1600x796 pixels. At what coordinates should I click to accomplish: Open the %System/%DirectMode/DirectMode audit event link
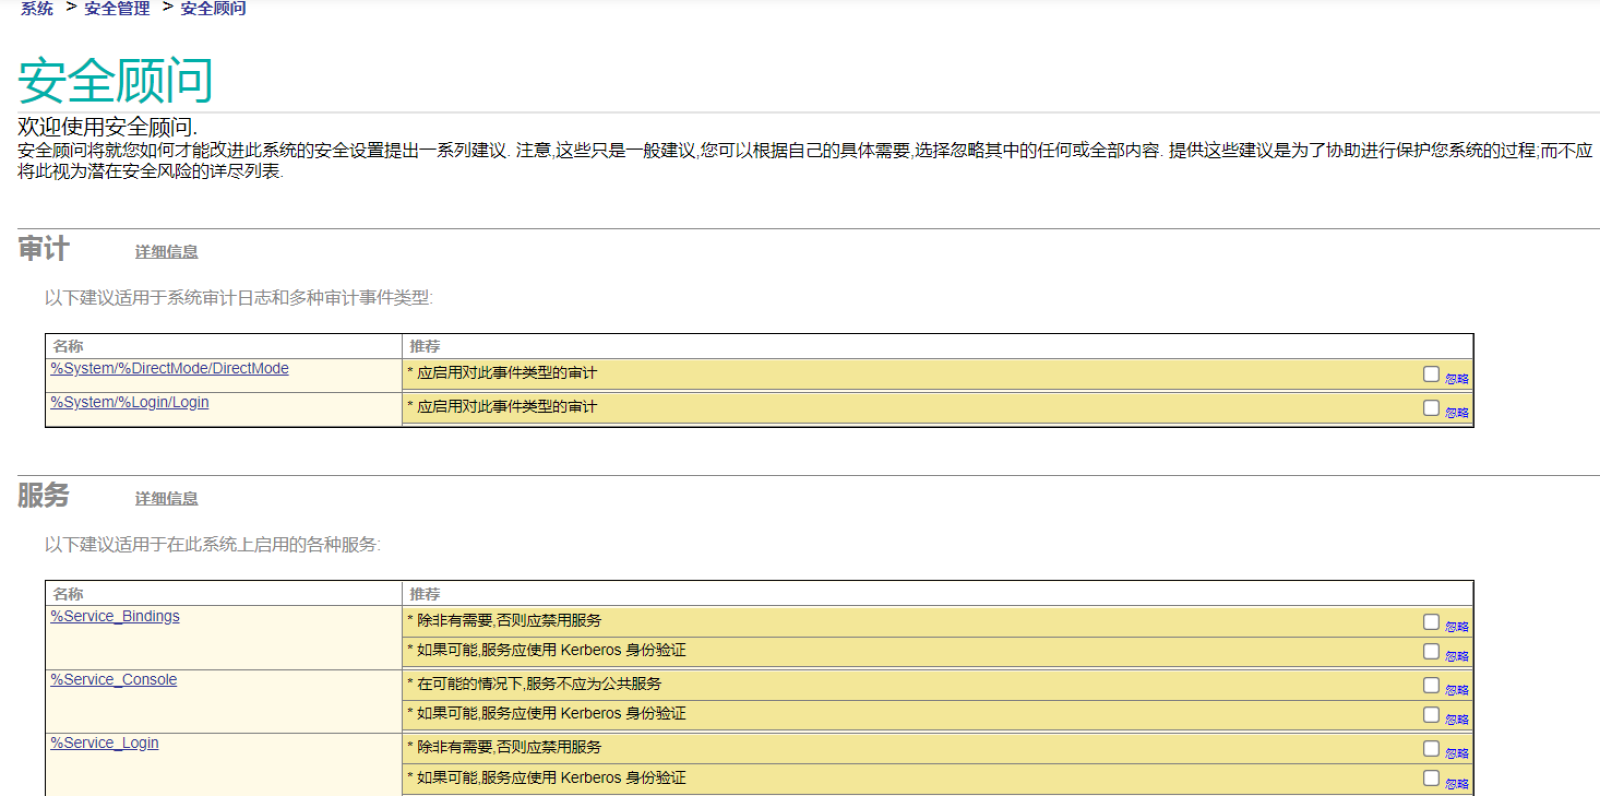(170, 369)
